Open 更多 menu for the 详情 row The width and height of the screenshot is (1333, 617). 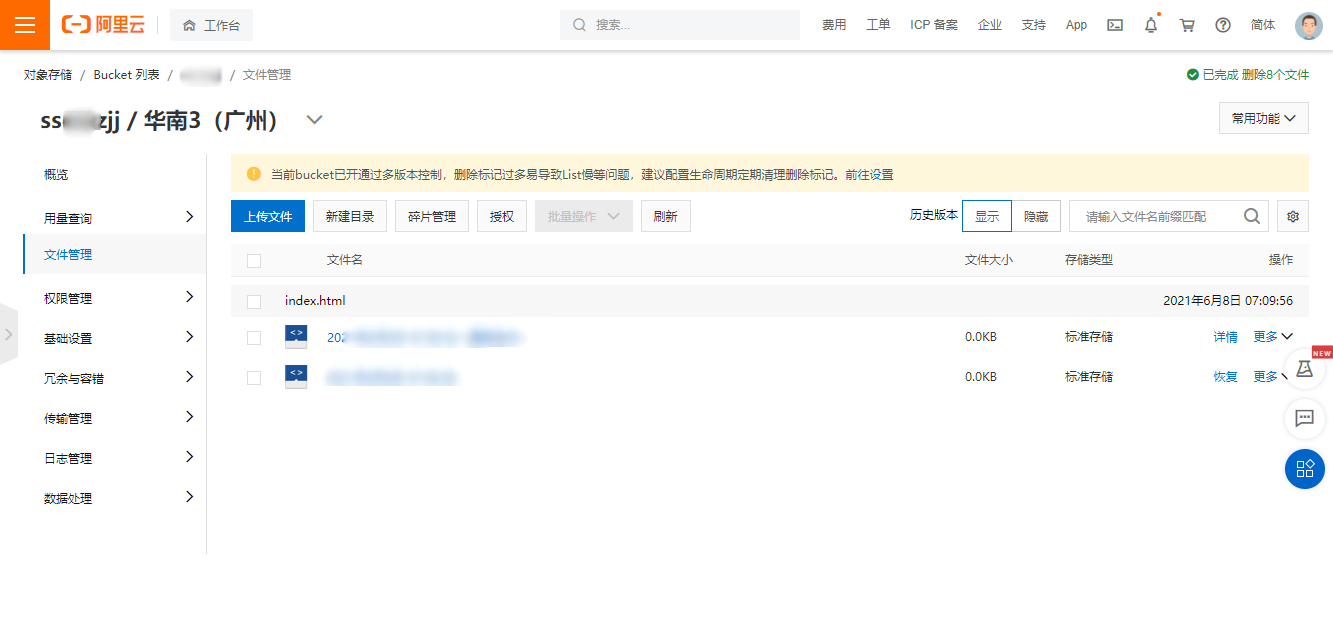(x=1273, y=337)
